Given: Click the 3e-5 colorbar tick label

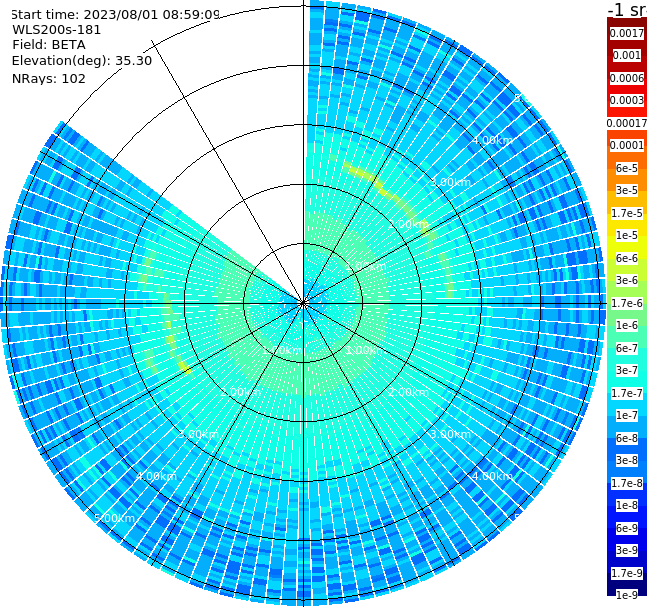Looking at the screenshot, I should point(627,190).
